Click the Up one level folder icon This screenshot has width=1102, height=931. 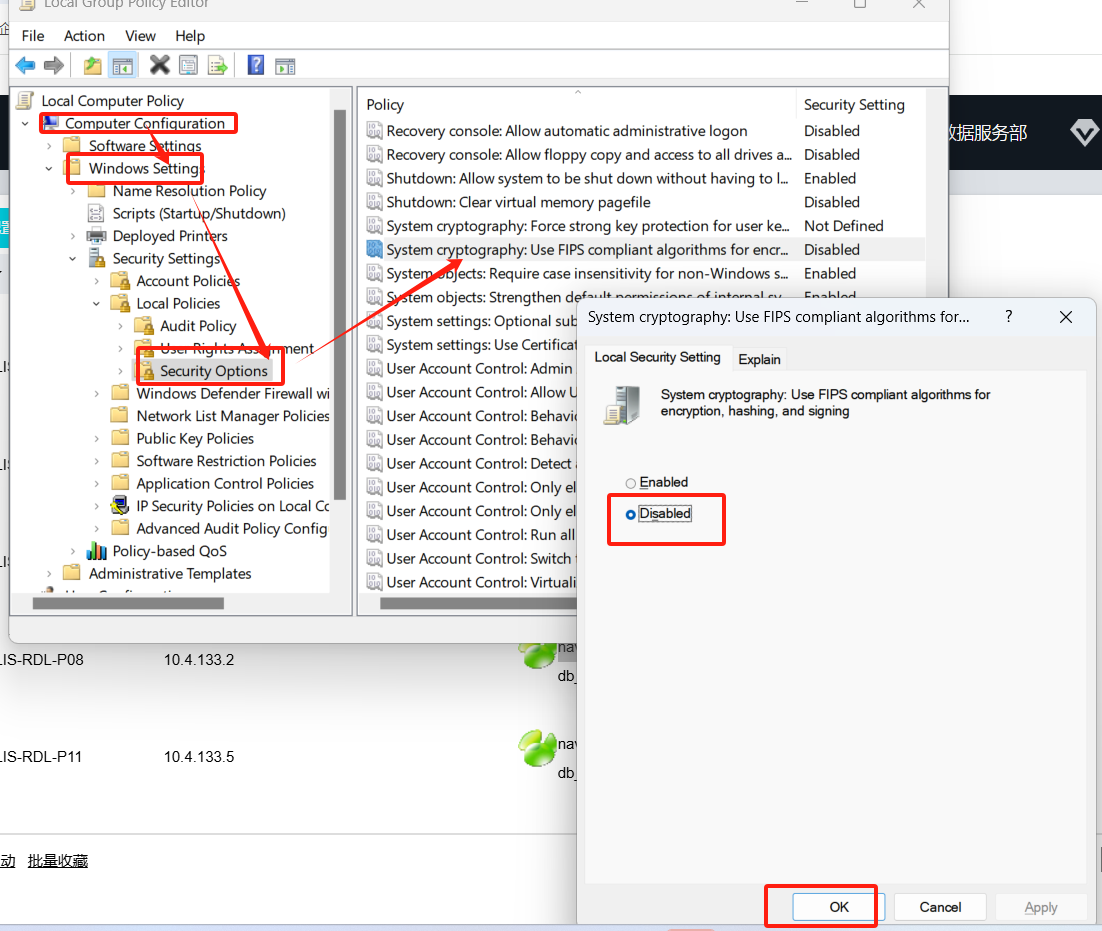pos(92,66)
